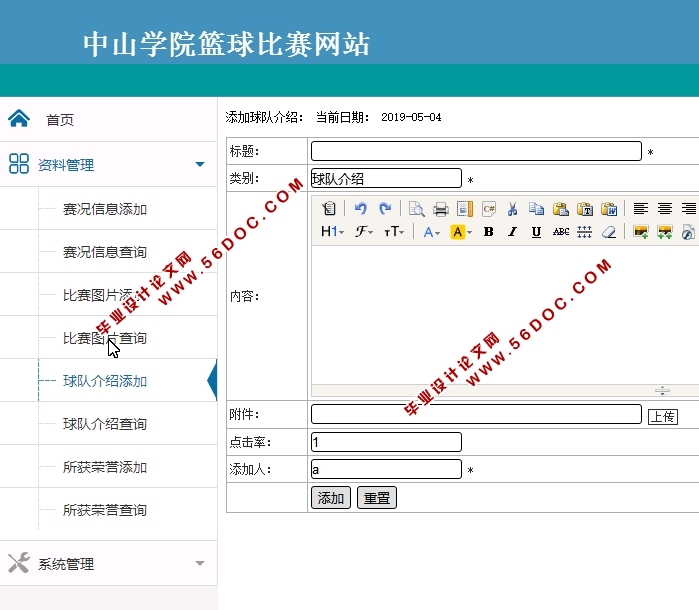Open 赛况信息查询 in sidebar

(105, 252)
